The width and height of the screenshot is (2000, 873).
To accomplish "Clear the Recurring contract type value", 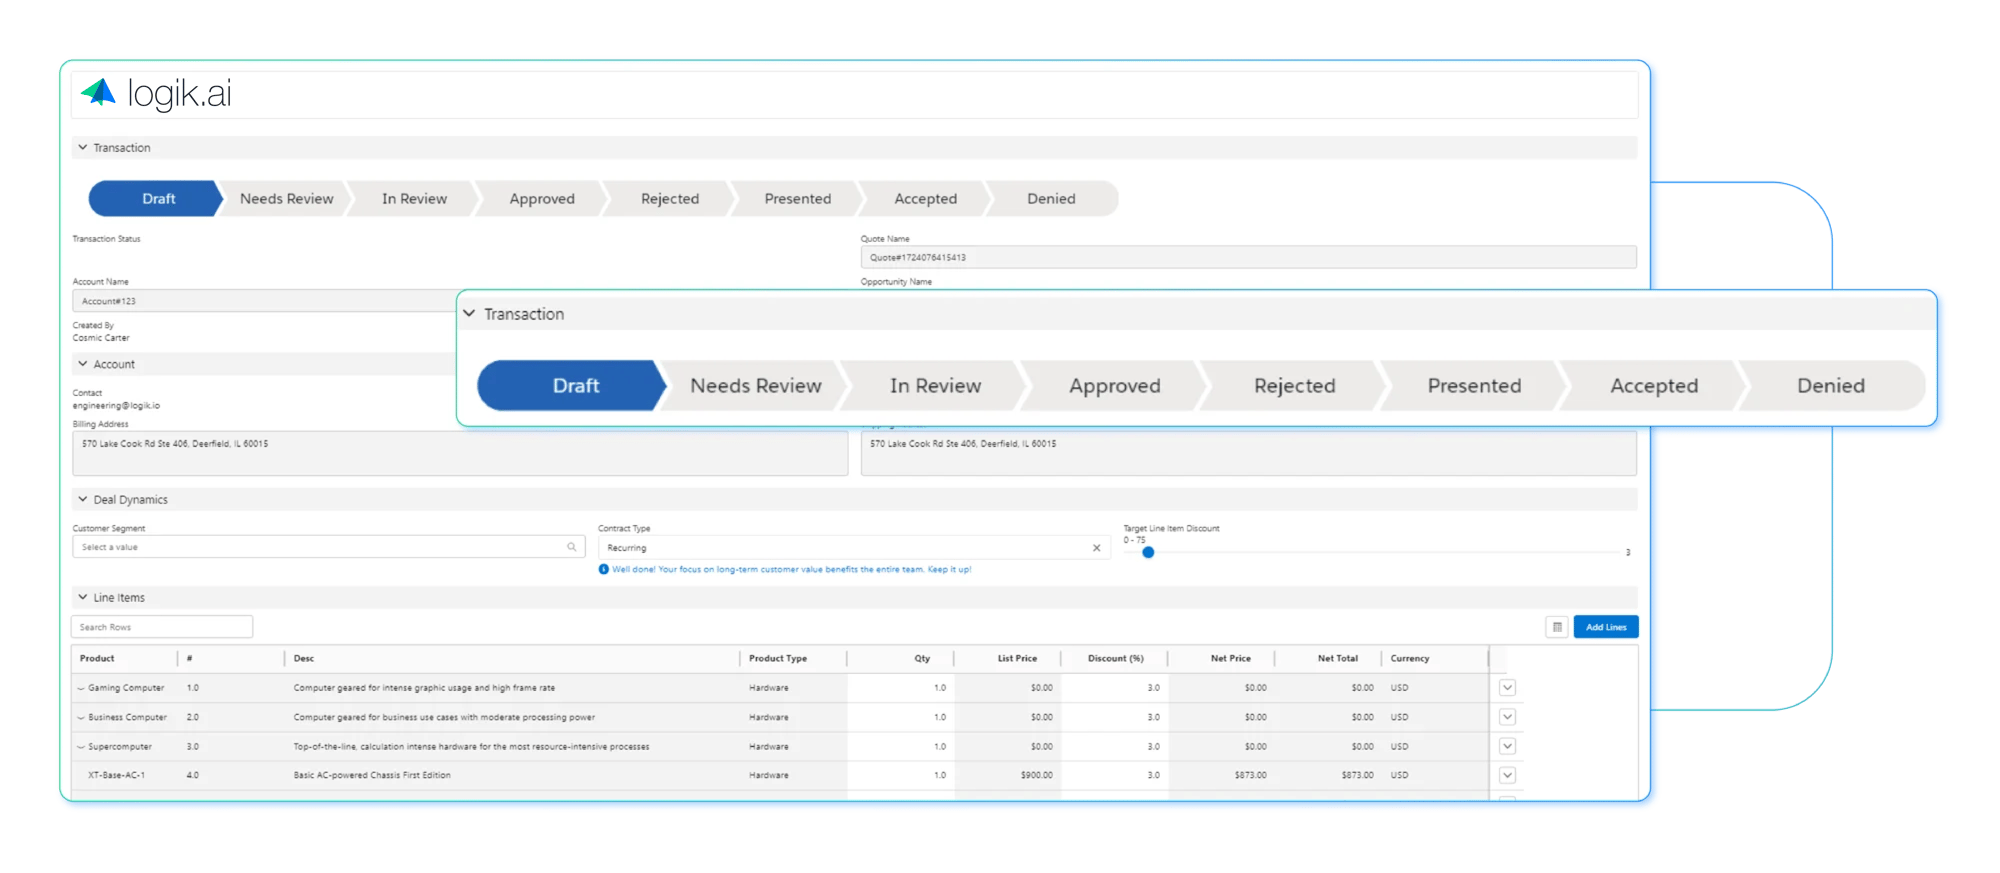I will click(1096, 548).
